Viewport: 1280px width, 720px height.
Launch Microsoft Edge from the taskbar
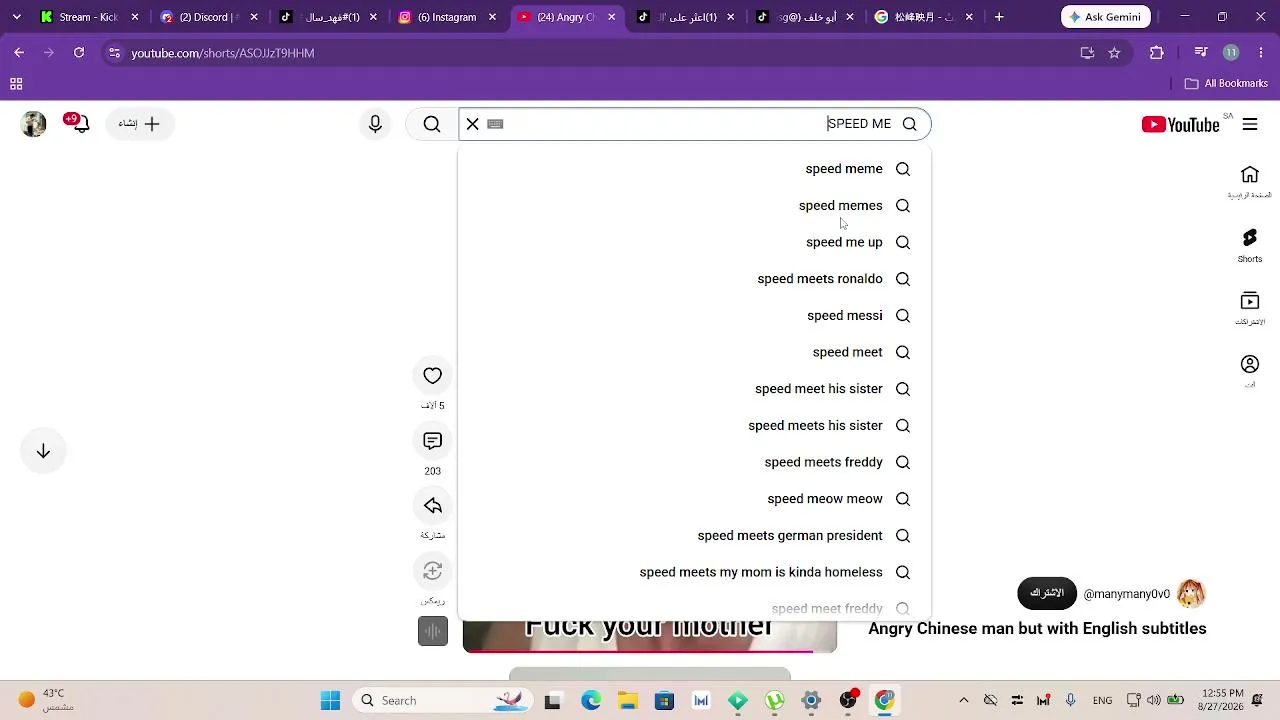(590, 701)
